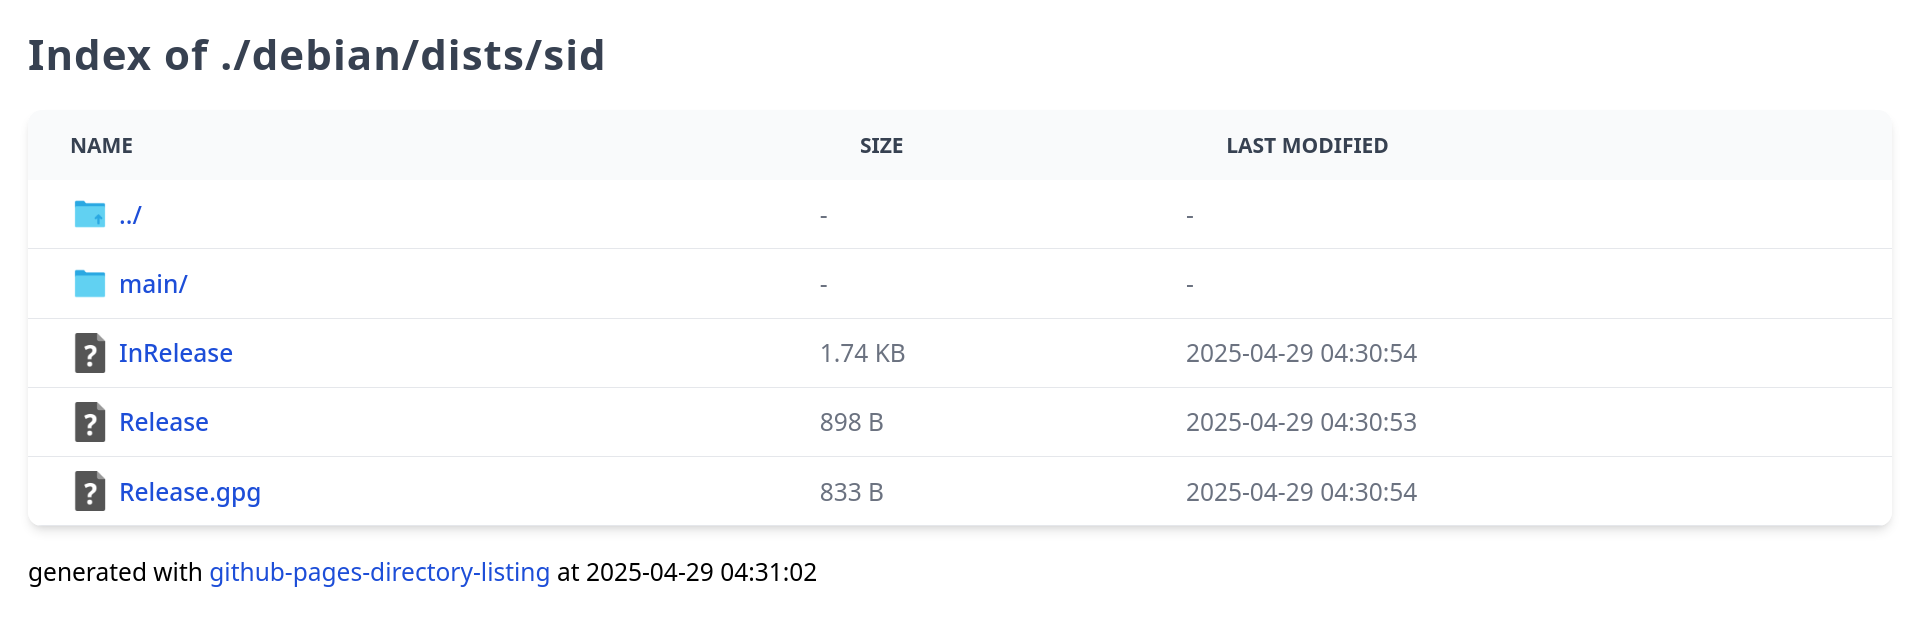This screenshot has height=620, width=1920.
Task: Open the main/ directory link
Action: point(153,284)
